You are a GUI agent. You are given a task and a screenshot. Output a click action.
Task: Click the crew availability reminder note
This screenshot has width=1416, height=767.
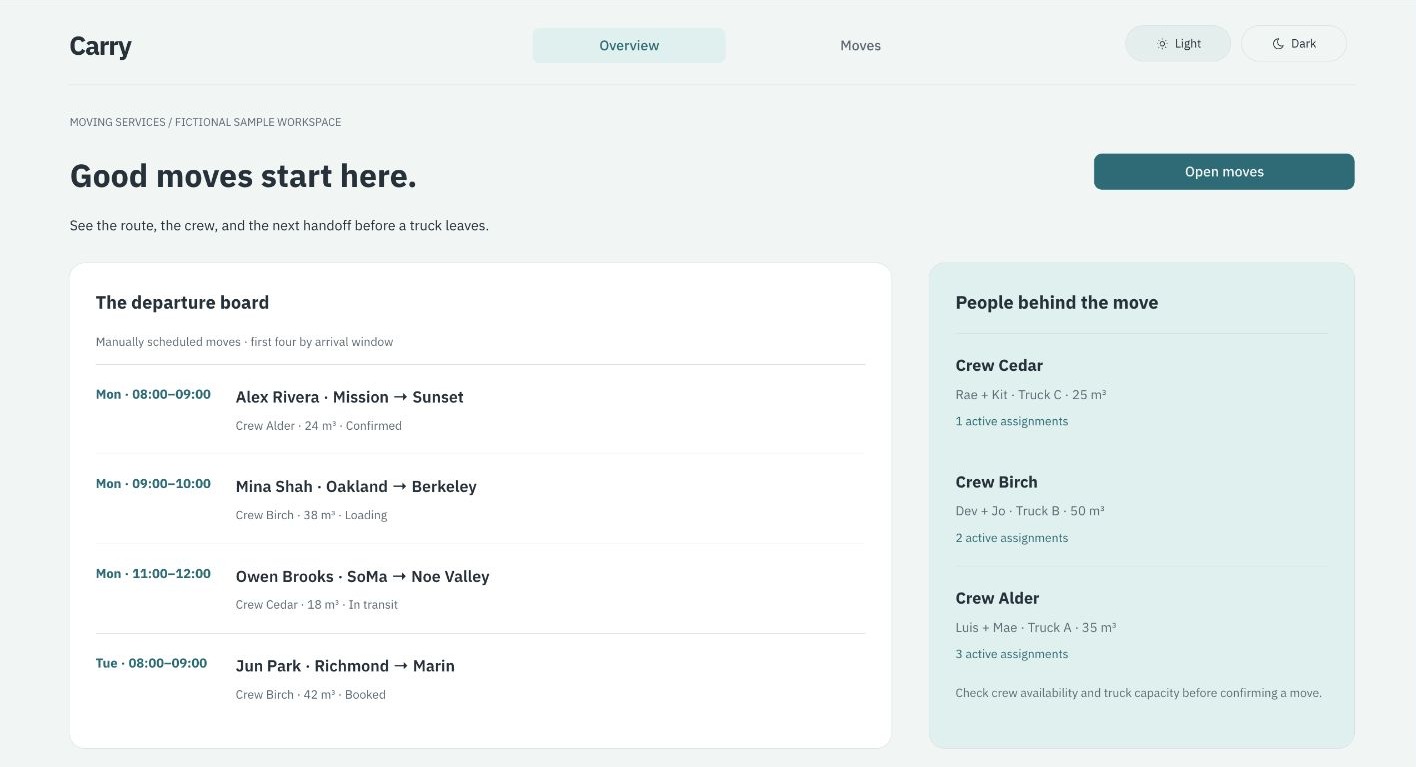(1139, 693)
